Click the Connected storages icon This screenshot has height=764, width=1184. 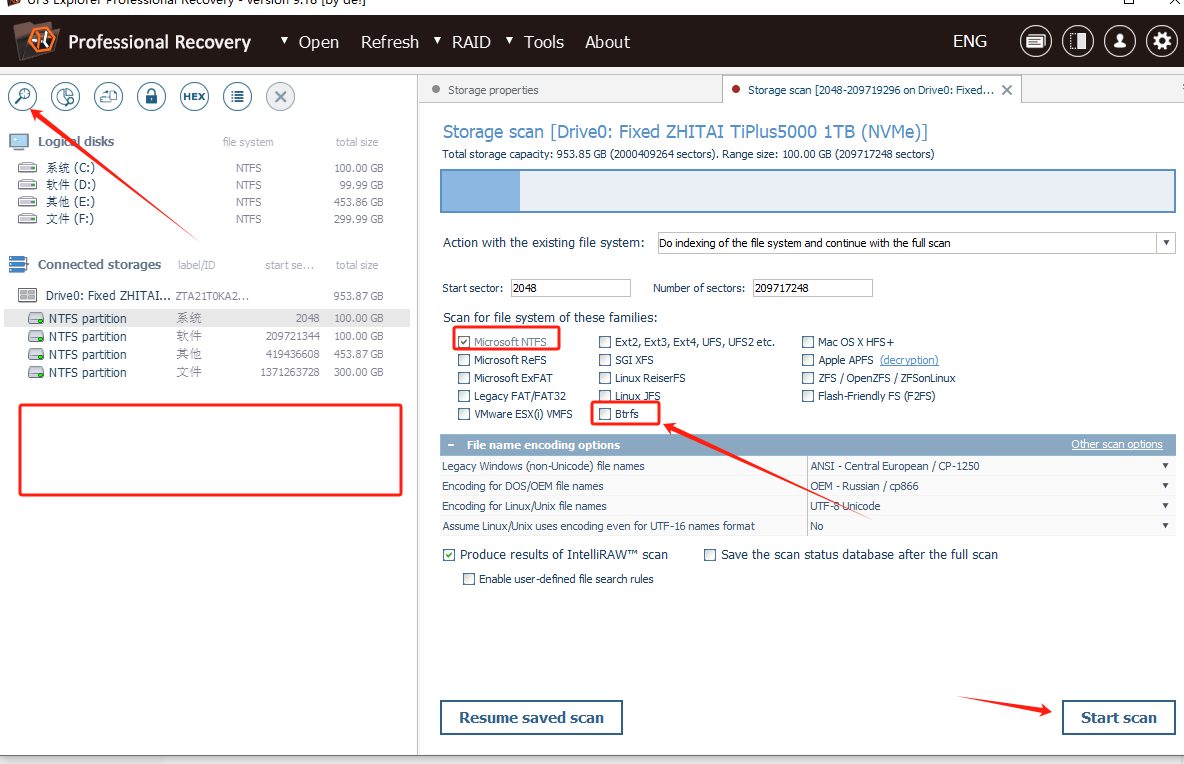click(x=19, y=264)
